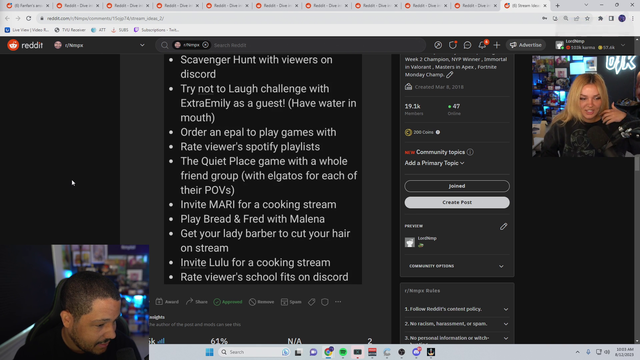This screenshot has height=360, width=640.
Task: Open the Moderation shield icon in Reddit header
Action: tap(453, 45)
